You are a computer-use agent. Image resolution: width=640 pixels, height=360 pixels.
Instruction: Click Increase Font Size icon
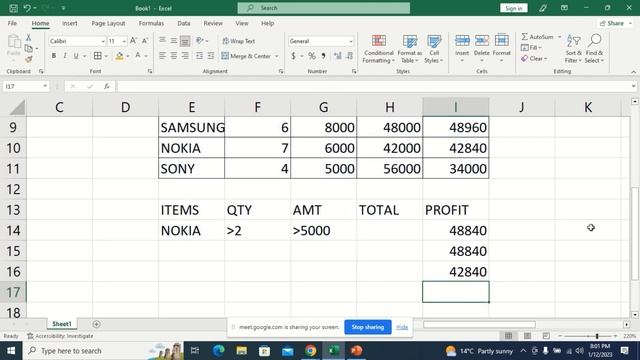(x=133, y=41)
